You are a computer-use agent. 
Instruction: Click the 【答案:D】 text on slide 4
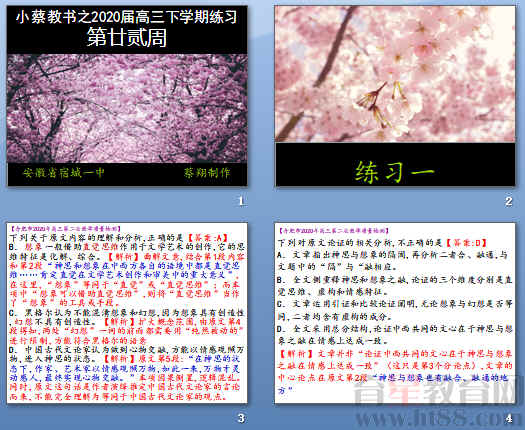click(466, 242)
